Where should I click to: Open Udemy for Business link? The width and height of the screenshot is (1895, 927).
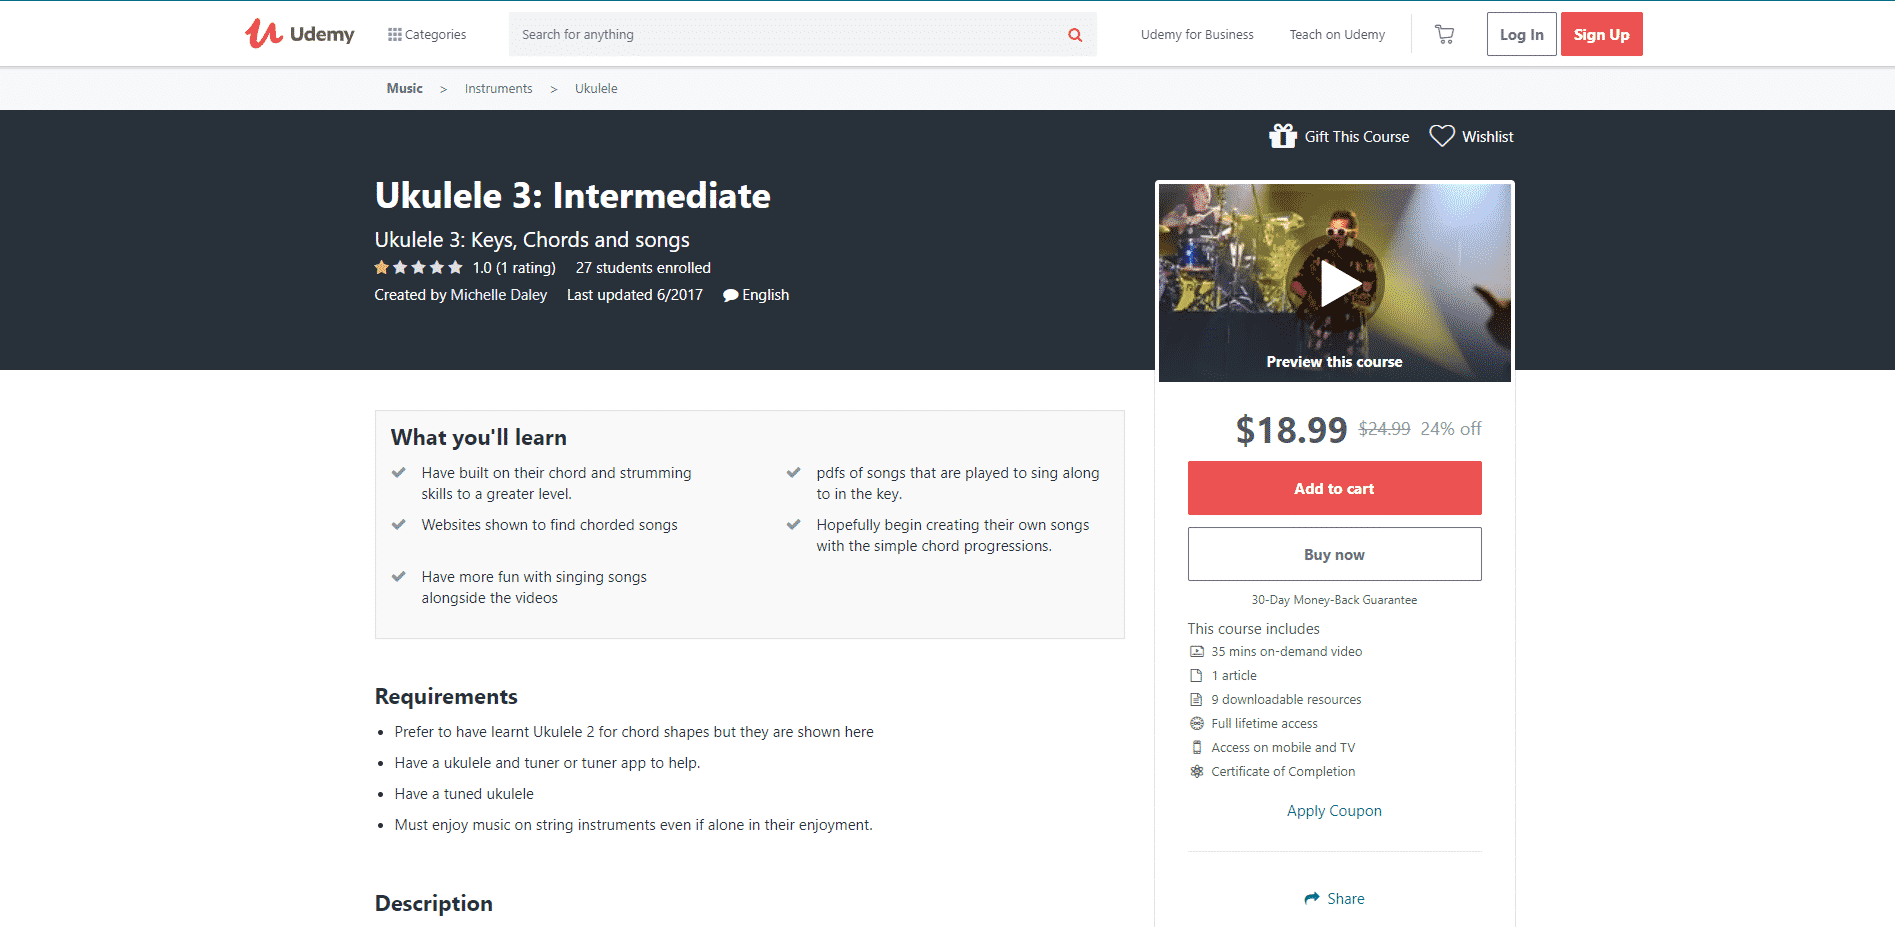tap(1197, 34)
